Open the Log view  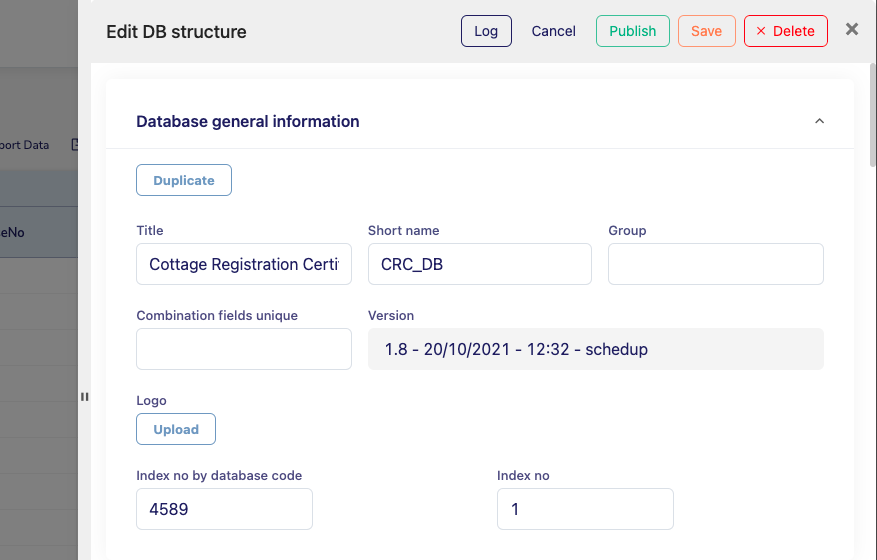click(x=486, y=31)
